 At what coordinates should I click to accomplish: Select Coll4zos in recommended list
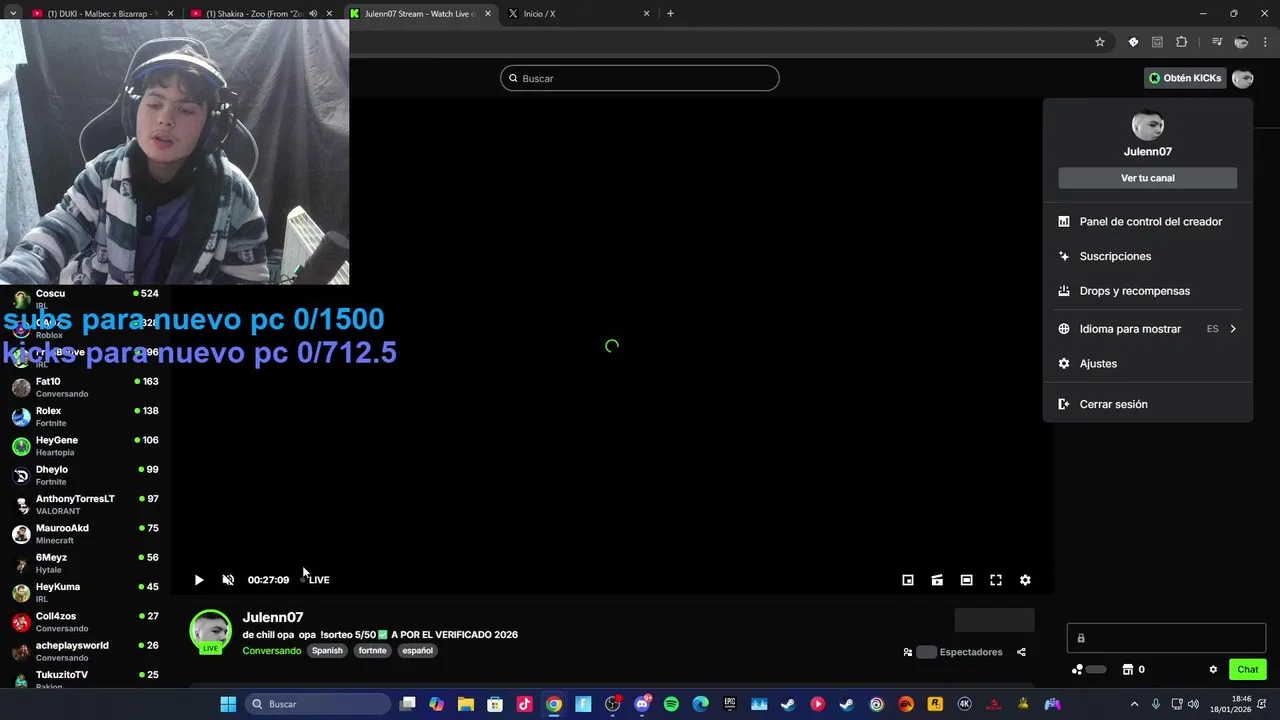pos(85,622)
